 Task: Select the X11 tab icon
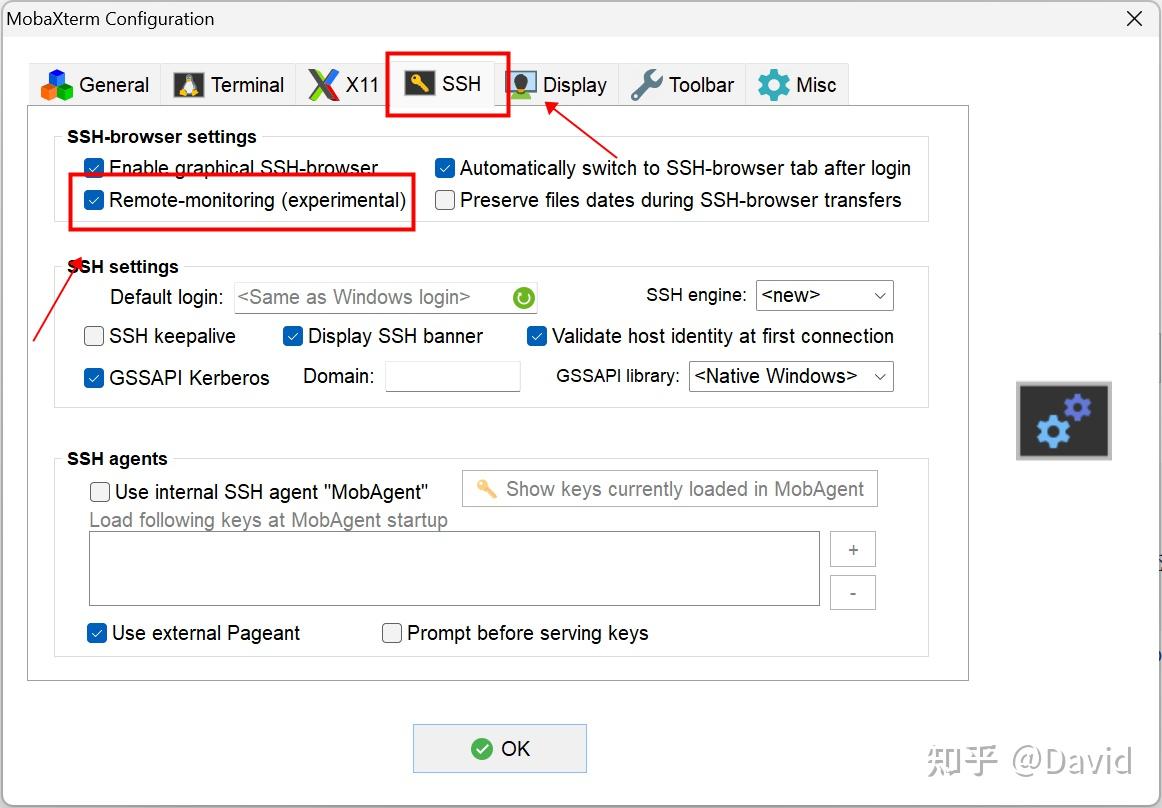[x=325, y=84]
